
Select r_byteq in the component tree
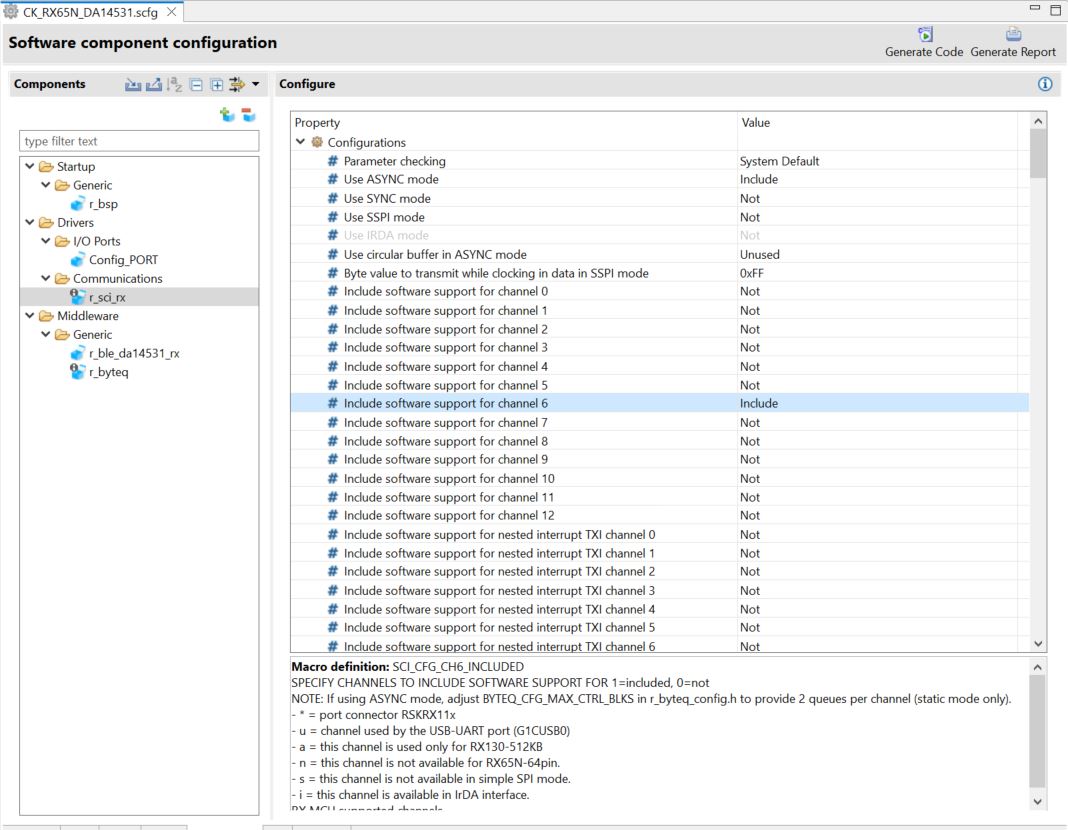pos(108,372)
